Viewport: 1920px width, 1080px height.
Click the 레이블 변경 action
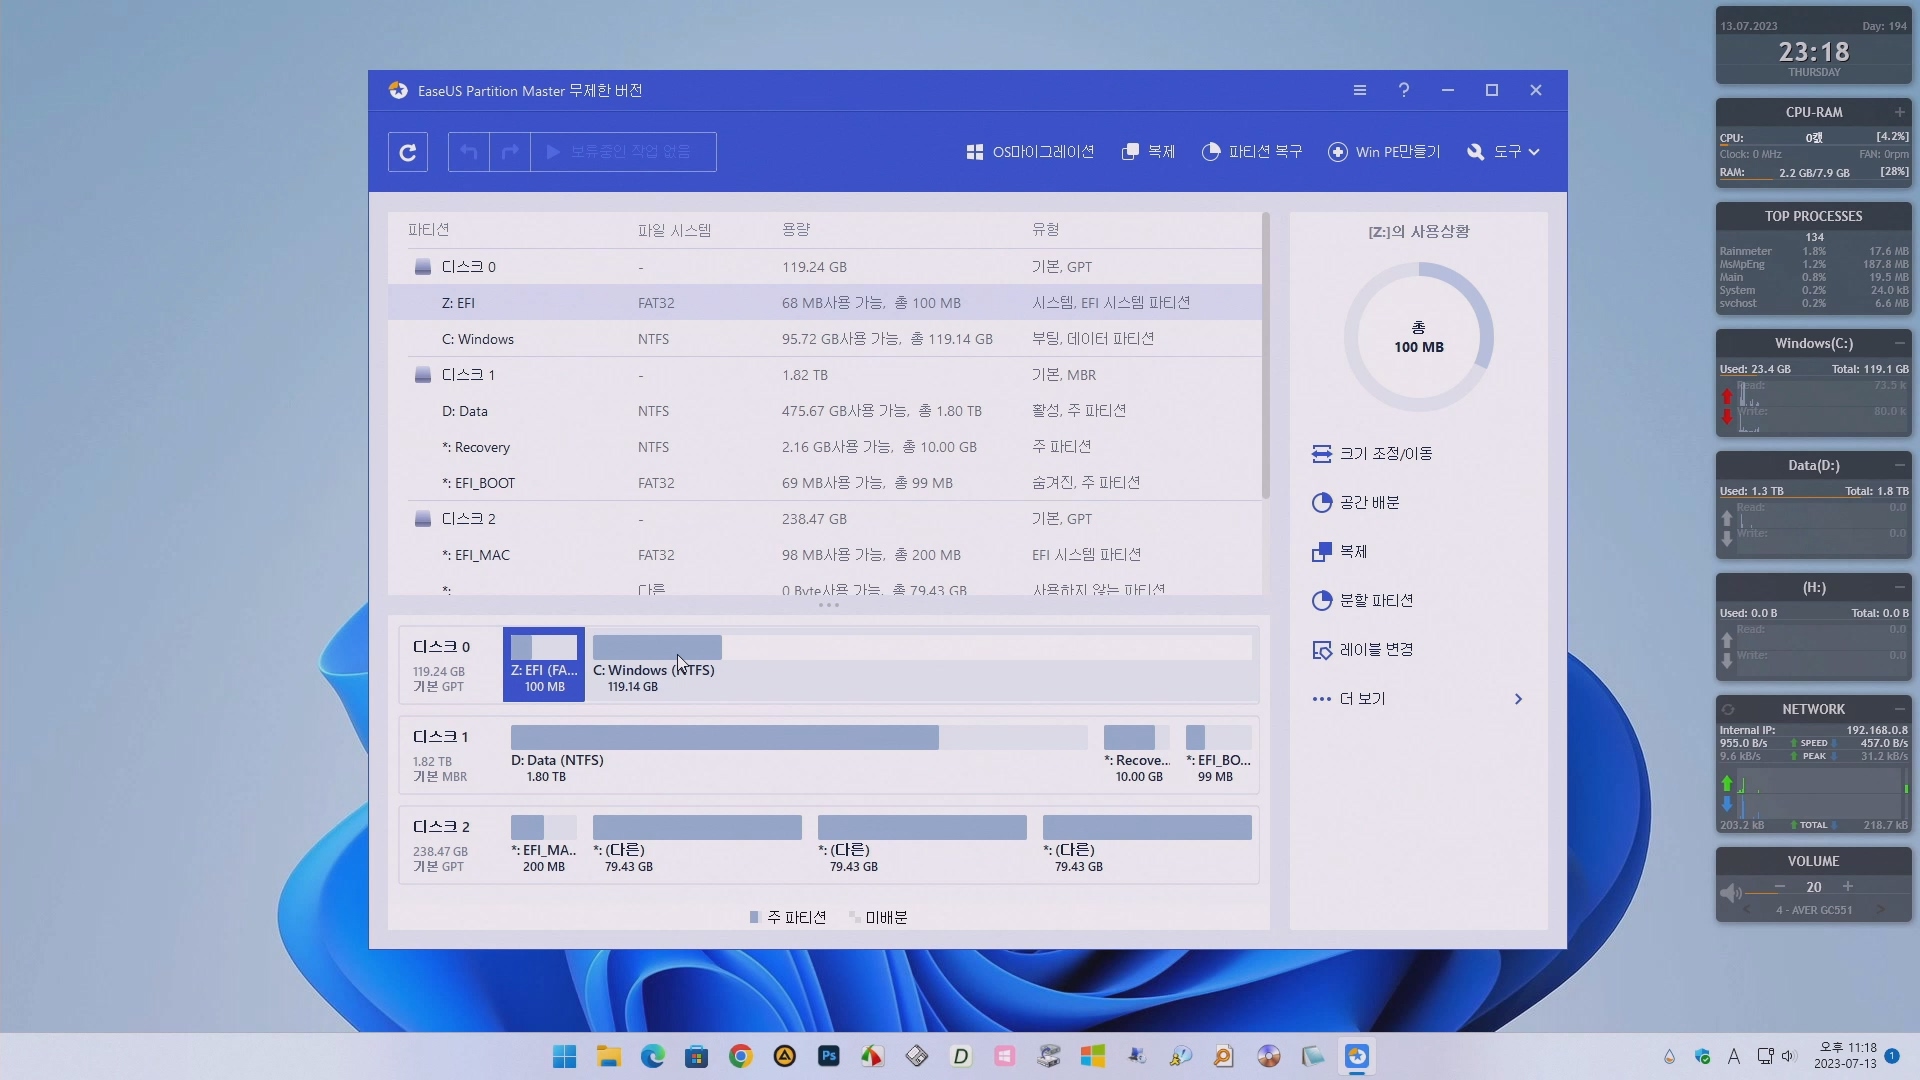click(x=1362, y=650)
